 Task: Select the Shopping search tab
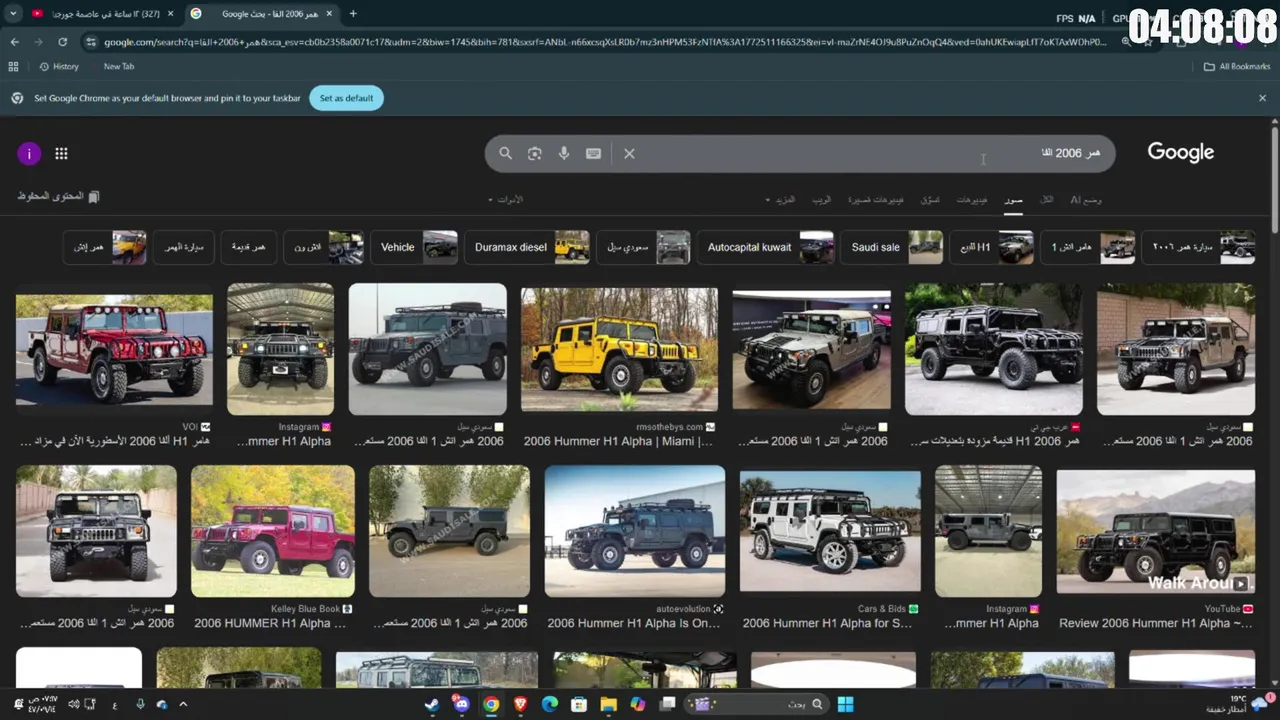[930, 199]
